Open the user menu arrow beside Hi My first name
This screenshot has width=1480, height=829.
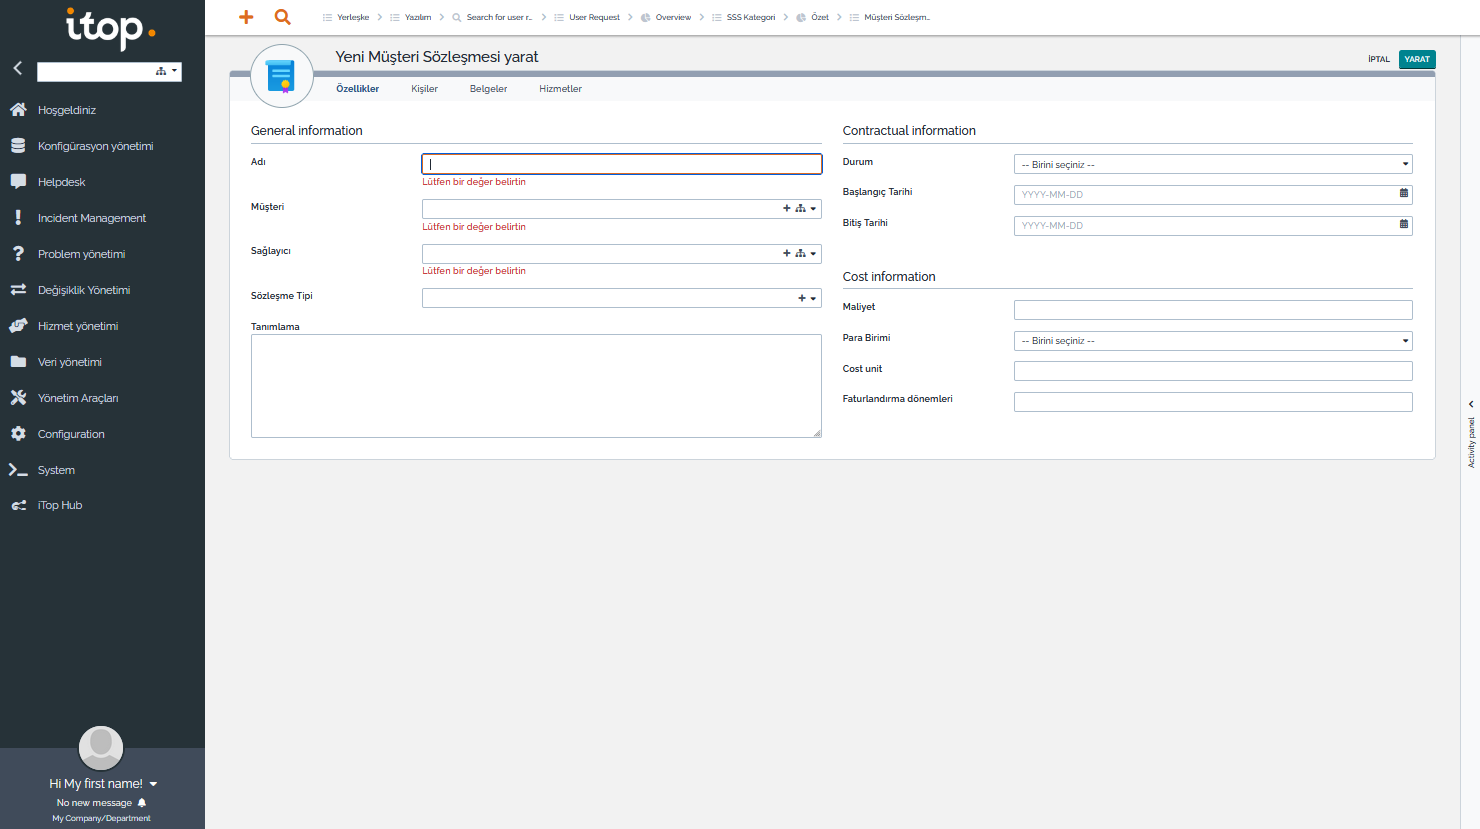(153, 784)
